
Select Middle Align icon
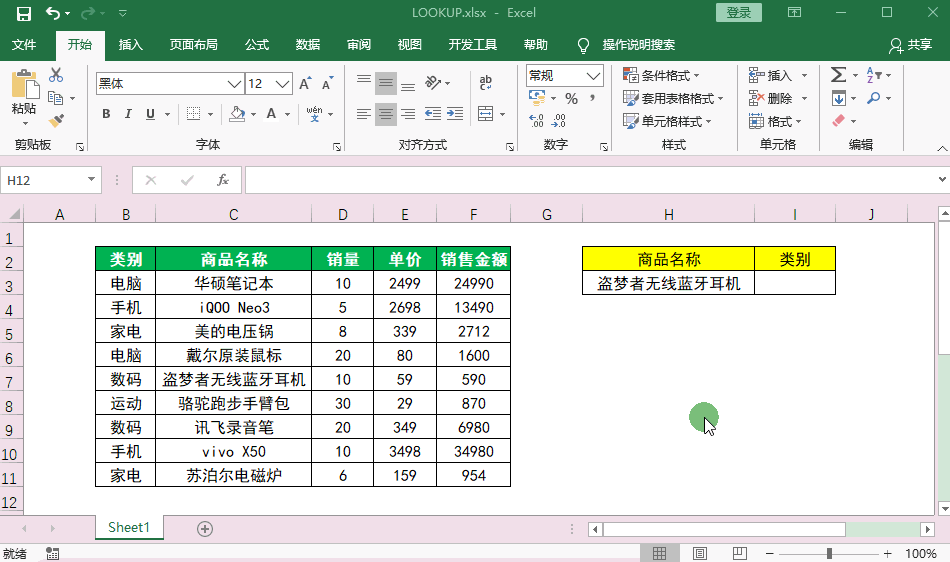(x=385, y=84)
